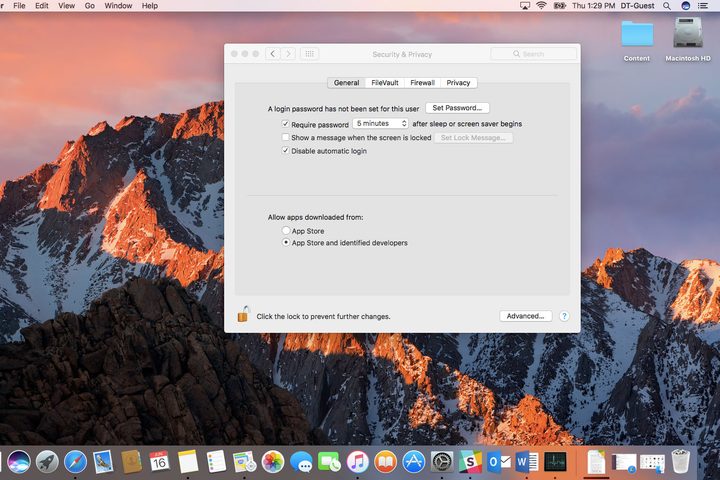The height and width of the screenshot is (480, 720).
Task: Open iBooks orange icon in dock
Action: 386,462
